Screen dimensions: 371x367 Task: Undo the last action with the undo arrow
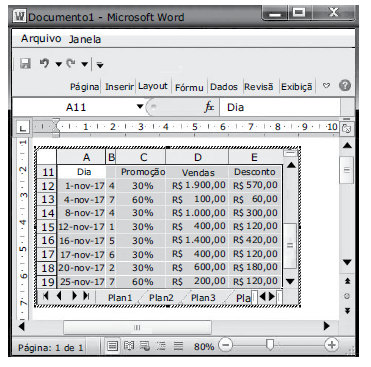[44, 63]
